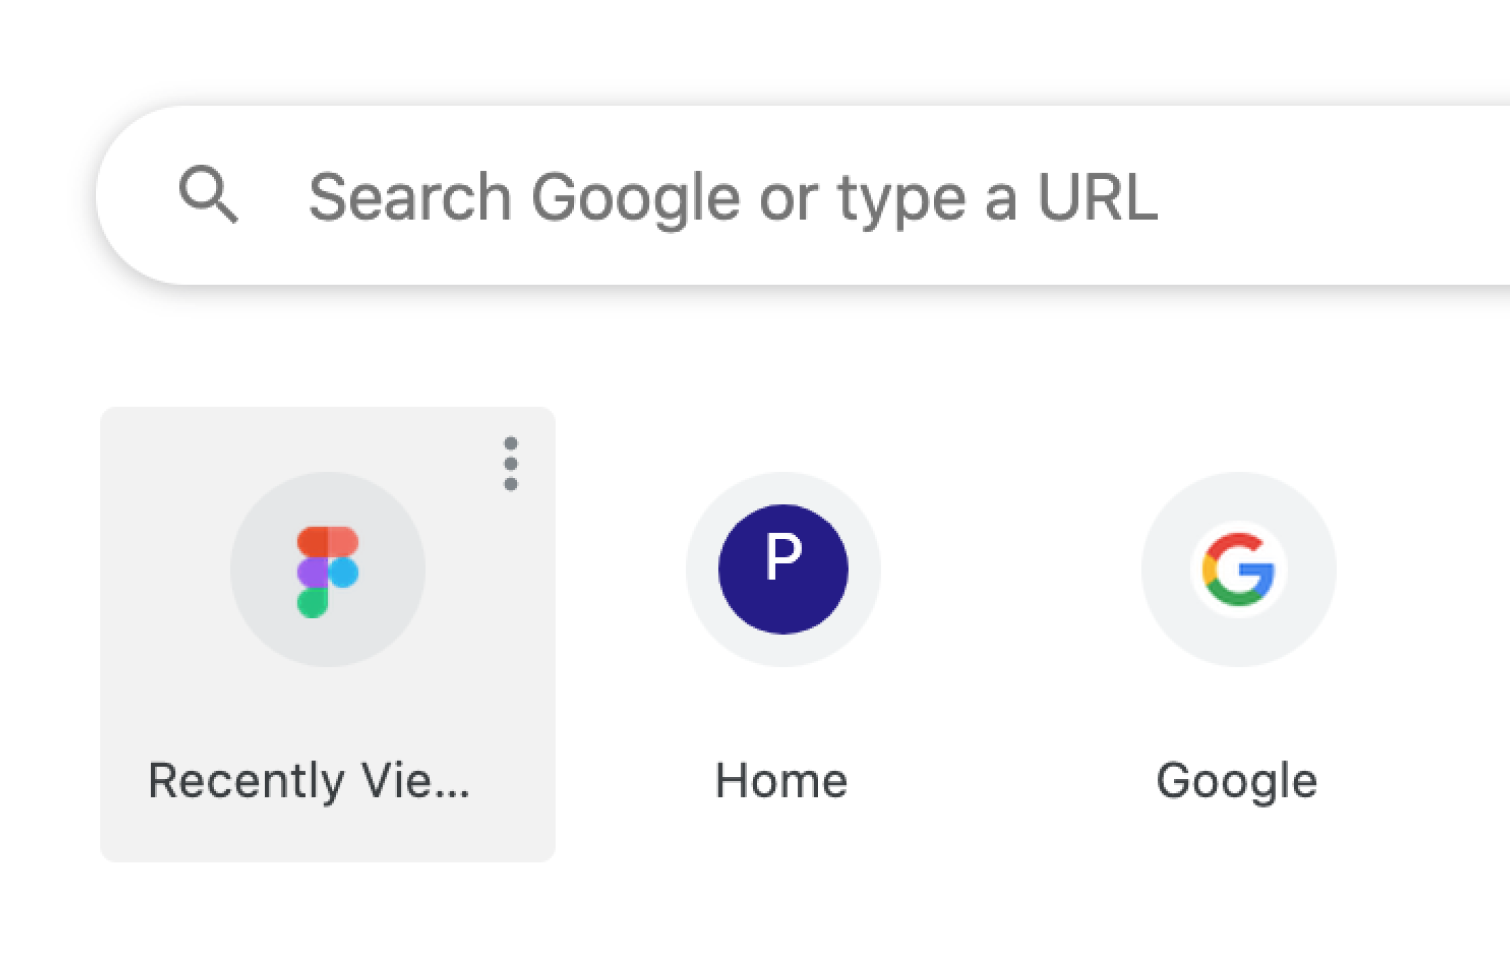Image resolution: width=1510 pixels, height=960 pixels.
Task: Select the Home shortcut label text
Action: coord(781,780)
